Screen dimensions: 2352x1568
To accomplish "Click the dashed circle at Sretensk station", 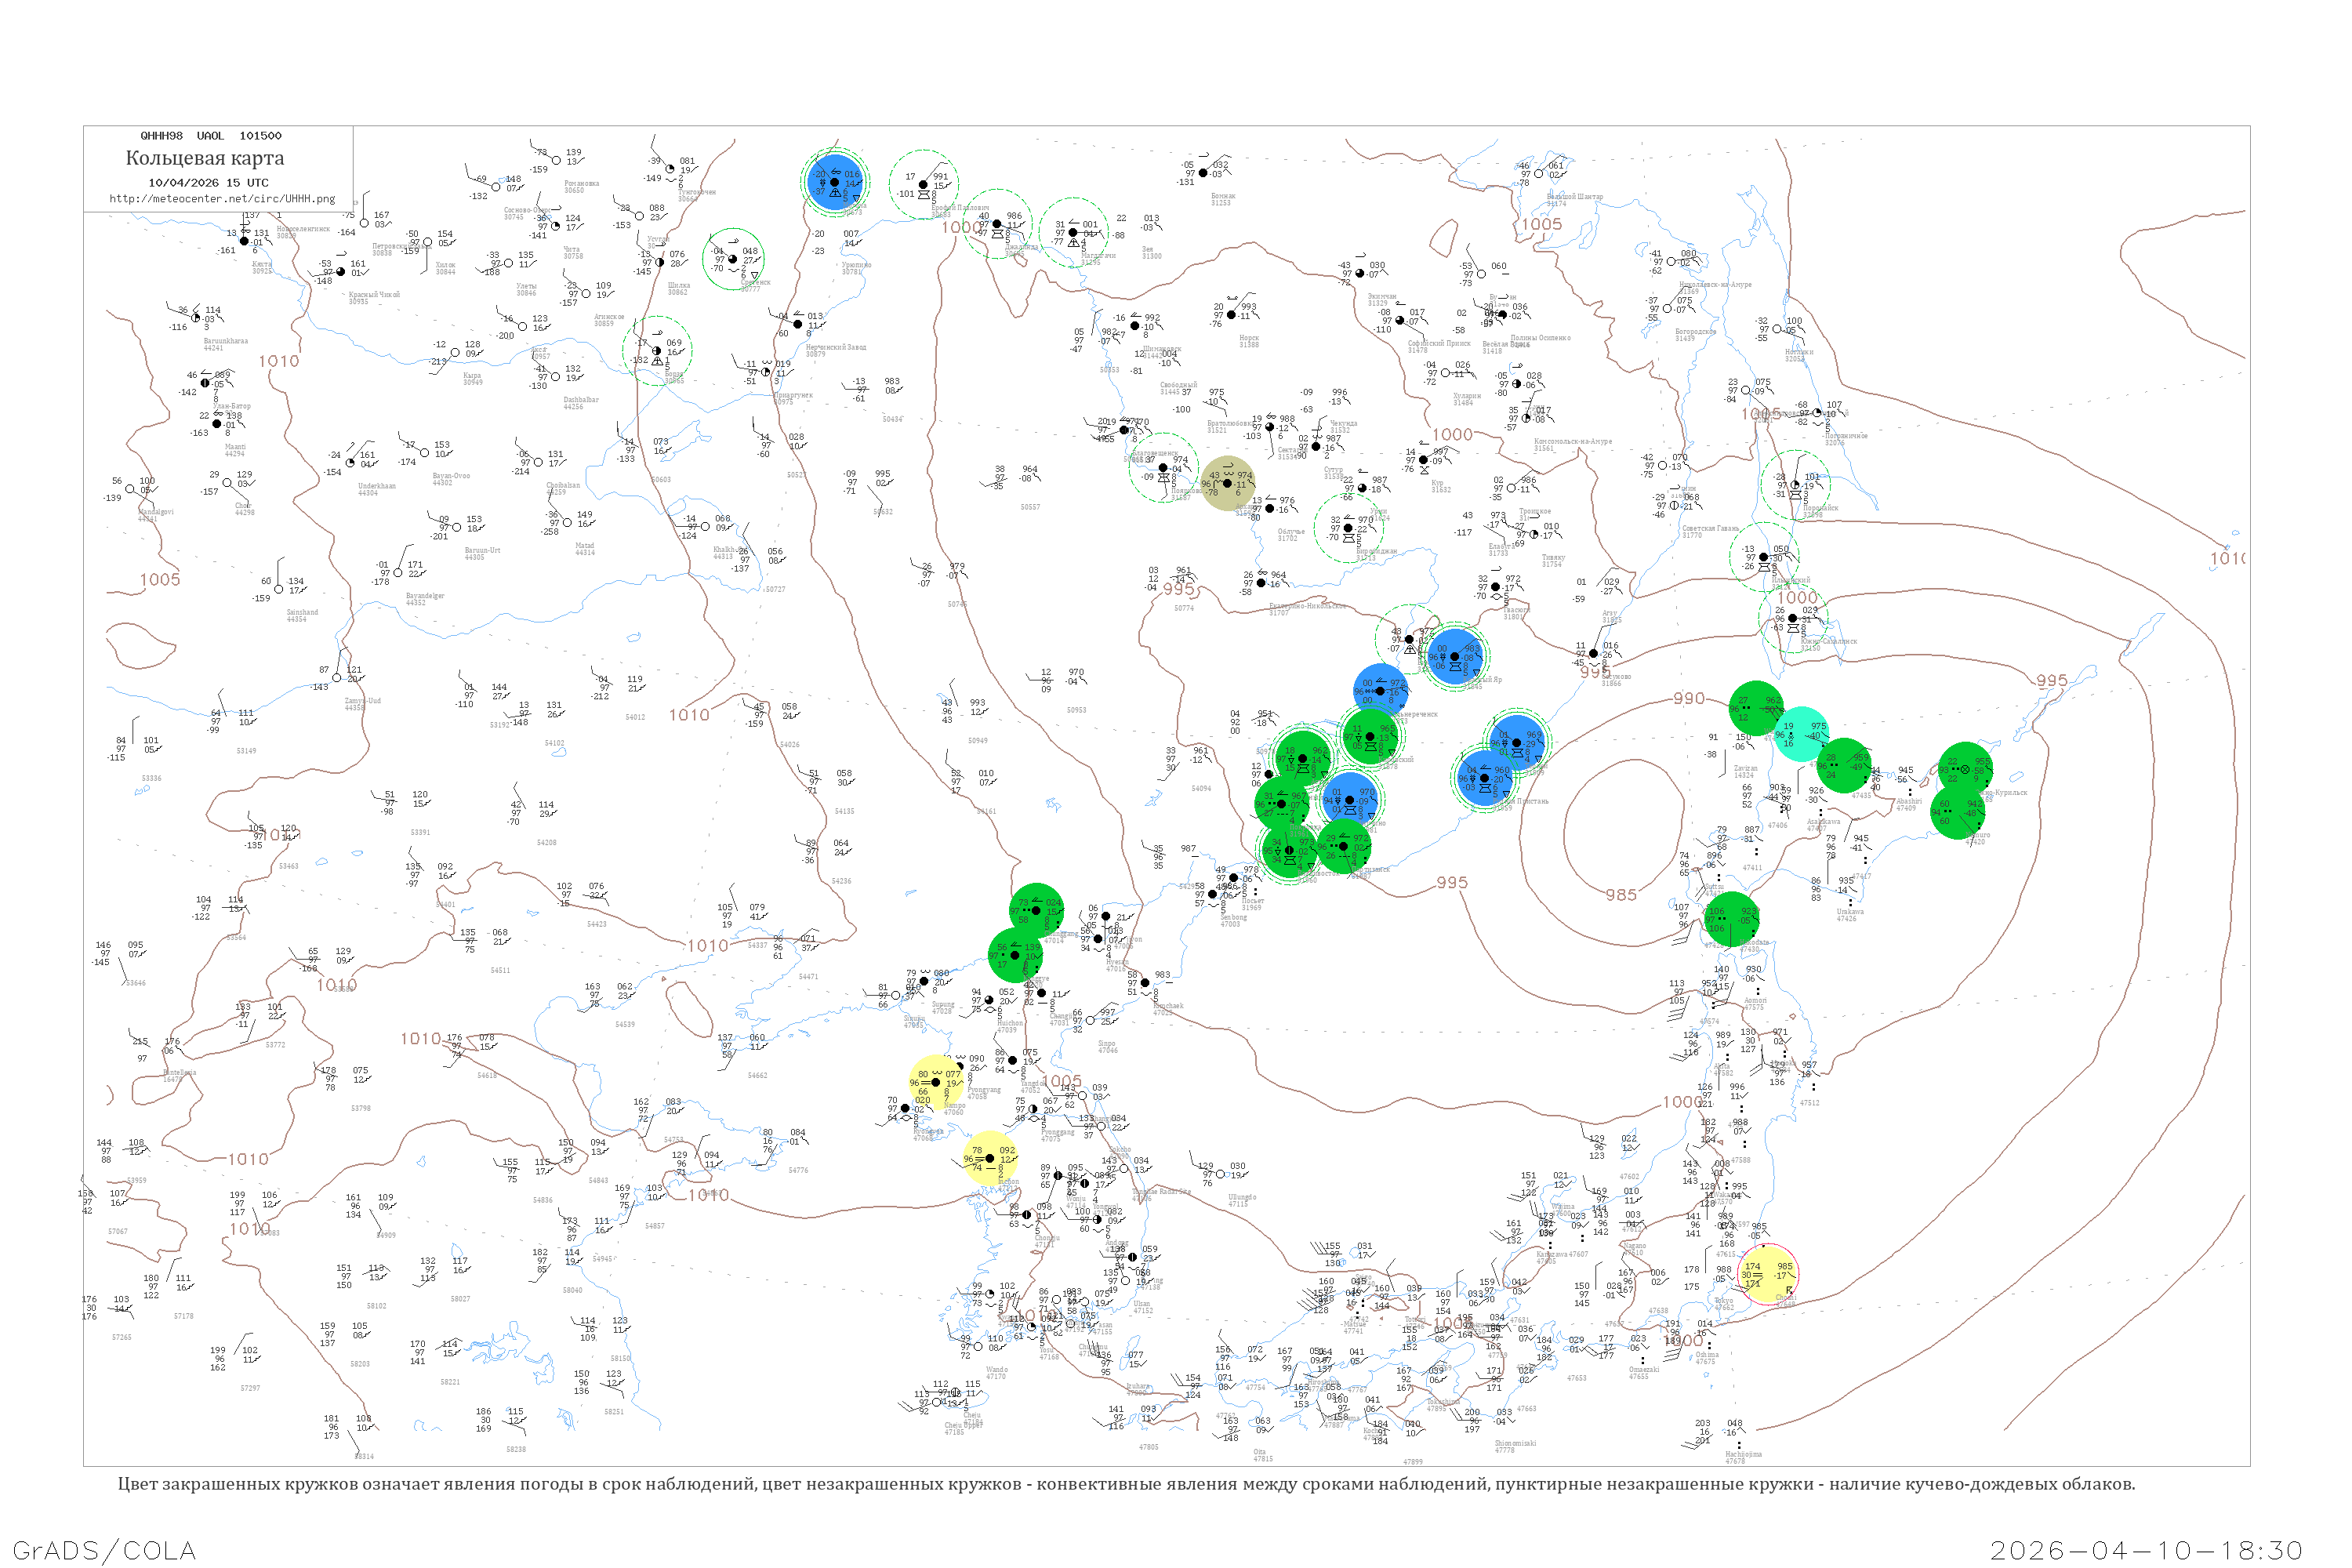I will (733, 259).
